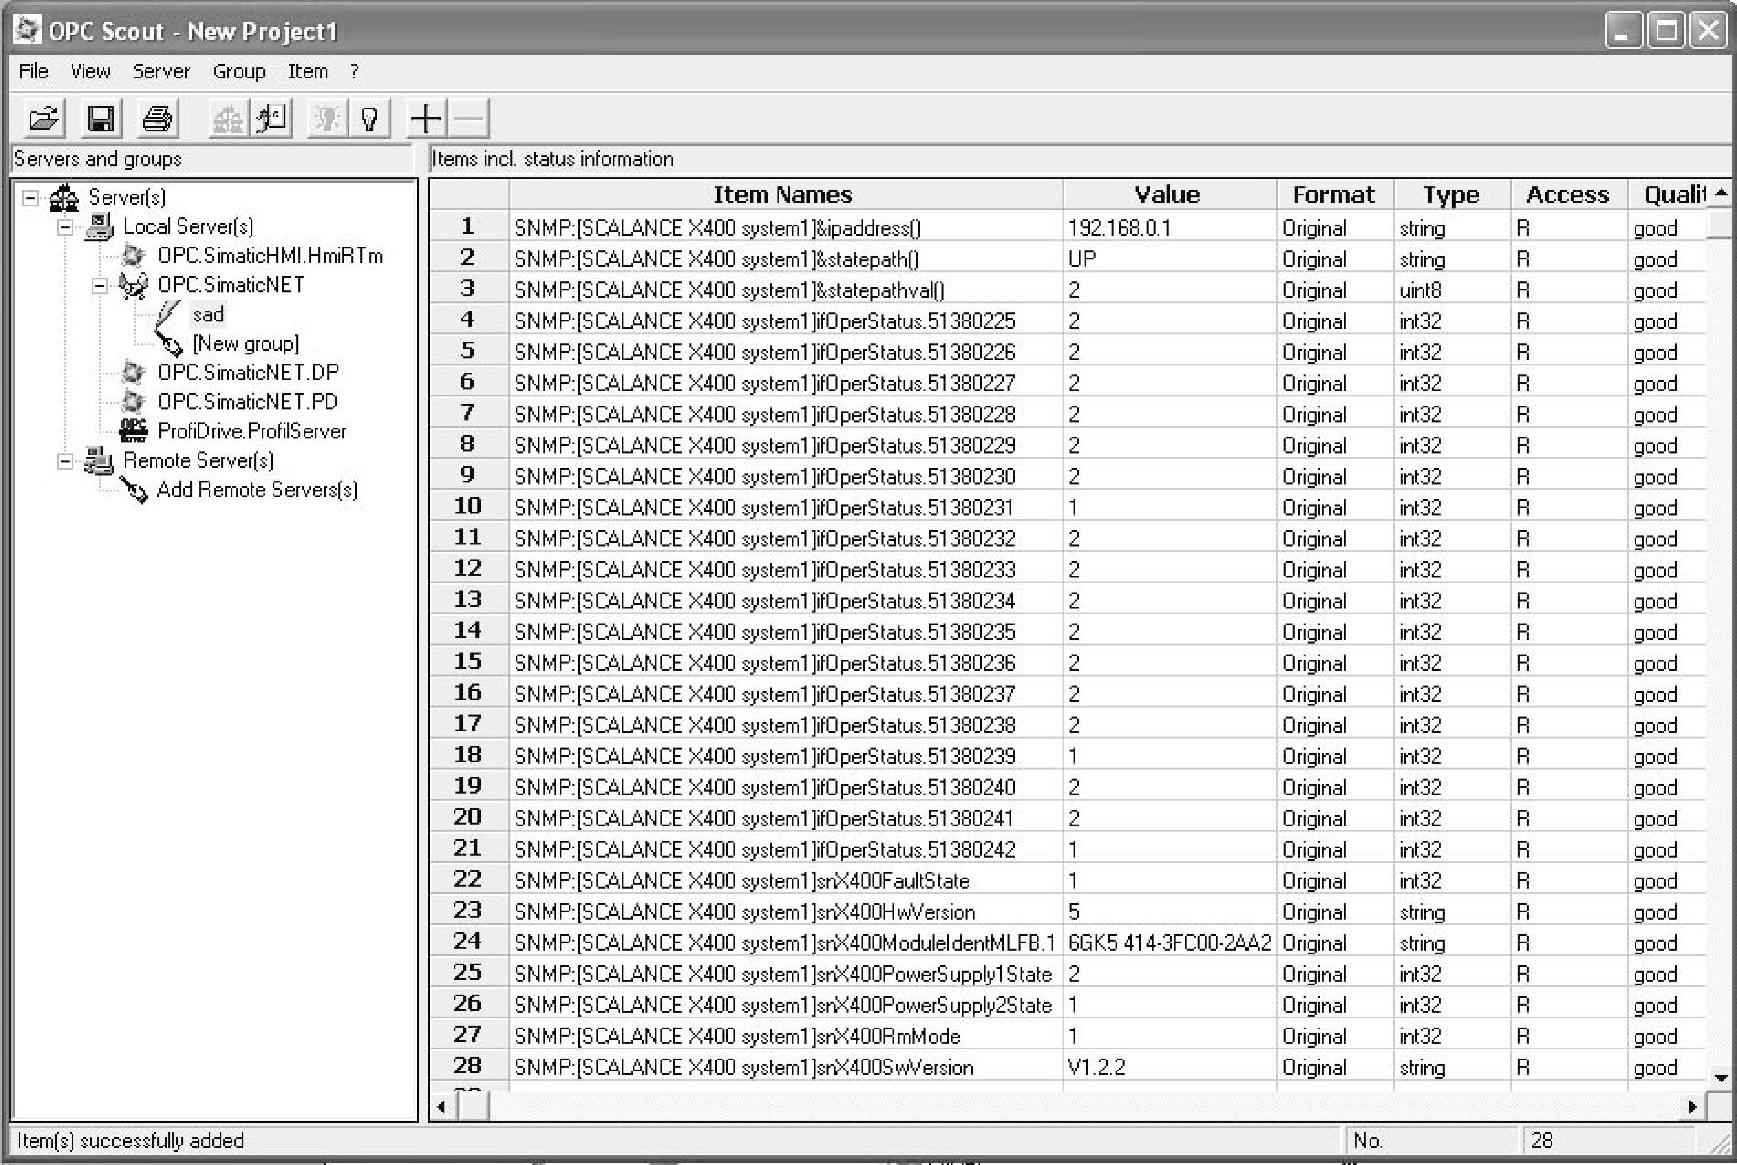Image resolution: width=1737 pixels, height=1165 pixels.
Task: Click the OPC Scout title bar icon
Action: tap(27, 31)
